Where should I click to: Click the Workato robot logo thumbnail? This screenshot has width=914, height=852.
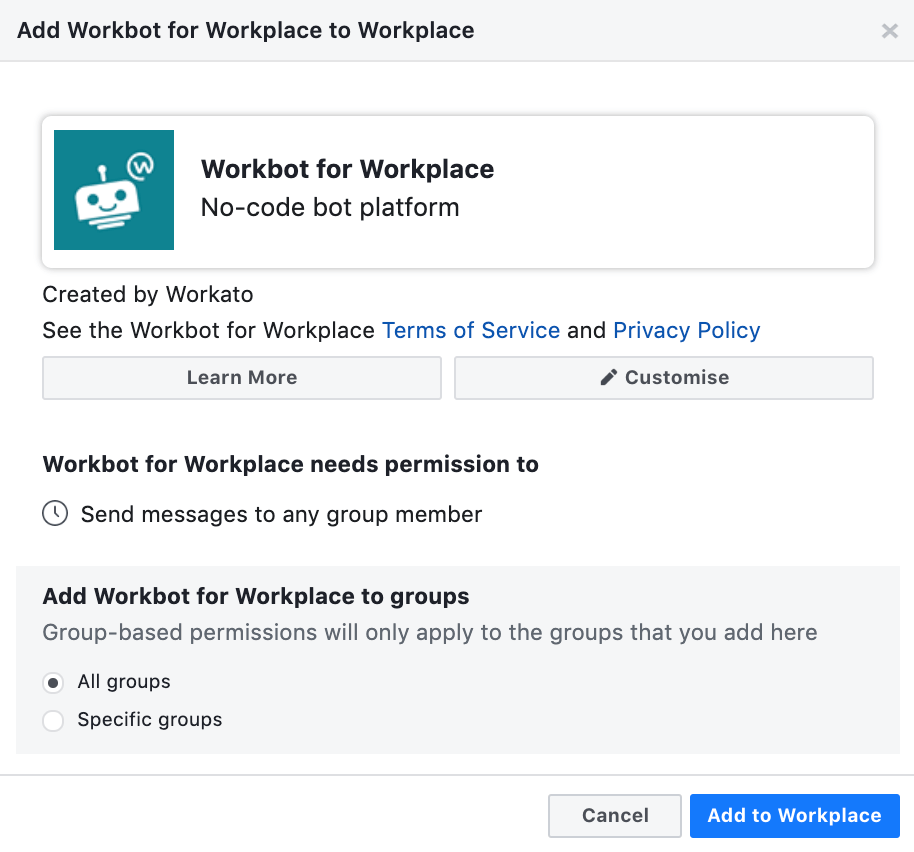(113, 189)
